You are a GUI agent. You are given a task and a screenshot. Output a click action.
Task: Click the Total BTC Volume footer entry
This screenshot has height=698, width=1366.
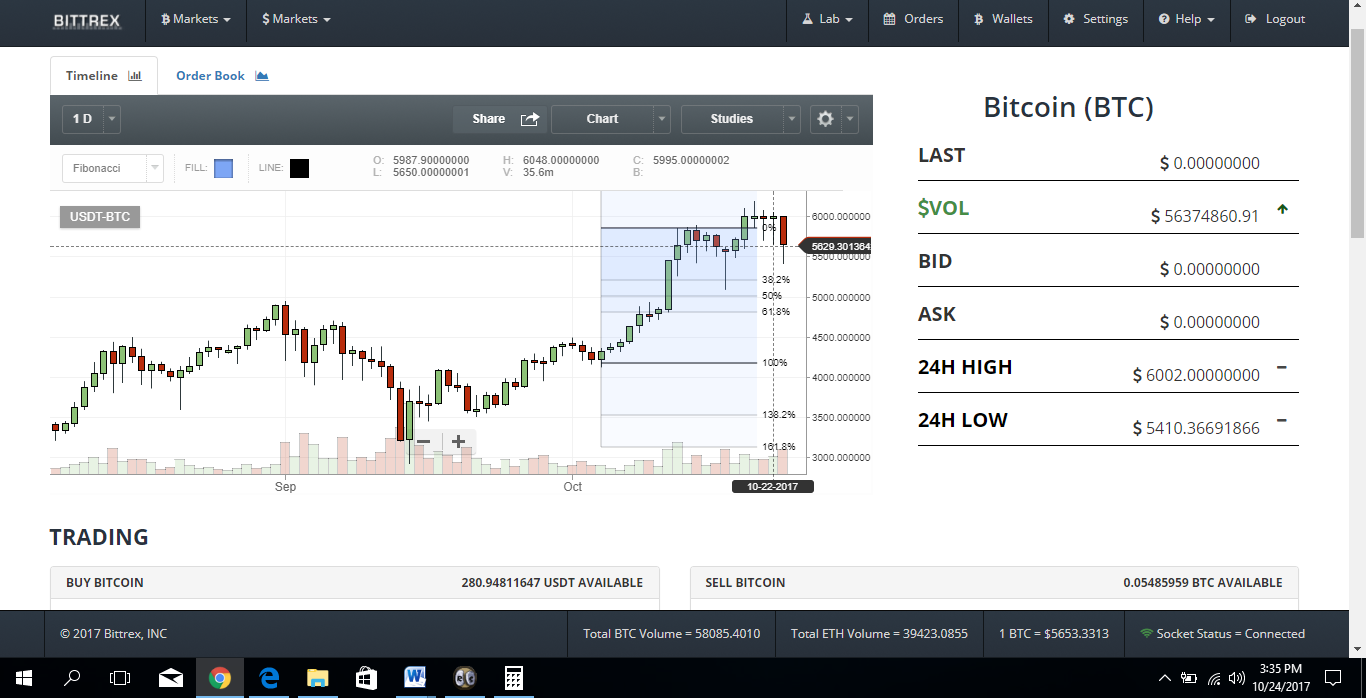(671, 634)
